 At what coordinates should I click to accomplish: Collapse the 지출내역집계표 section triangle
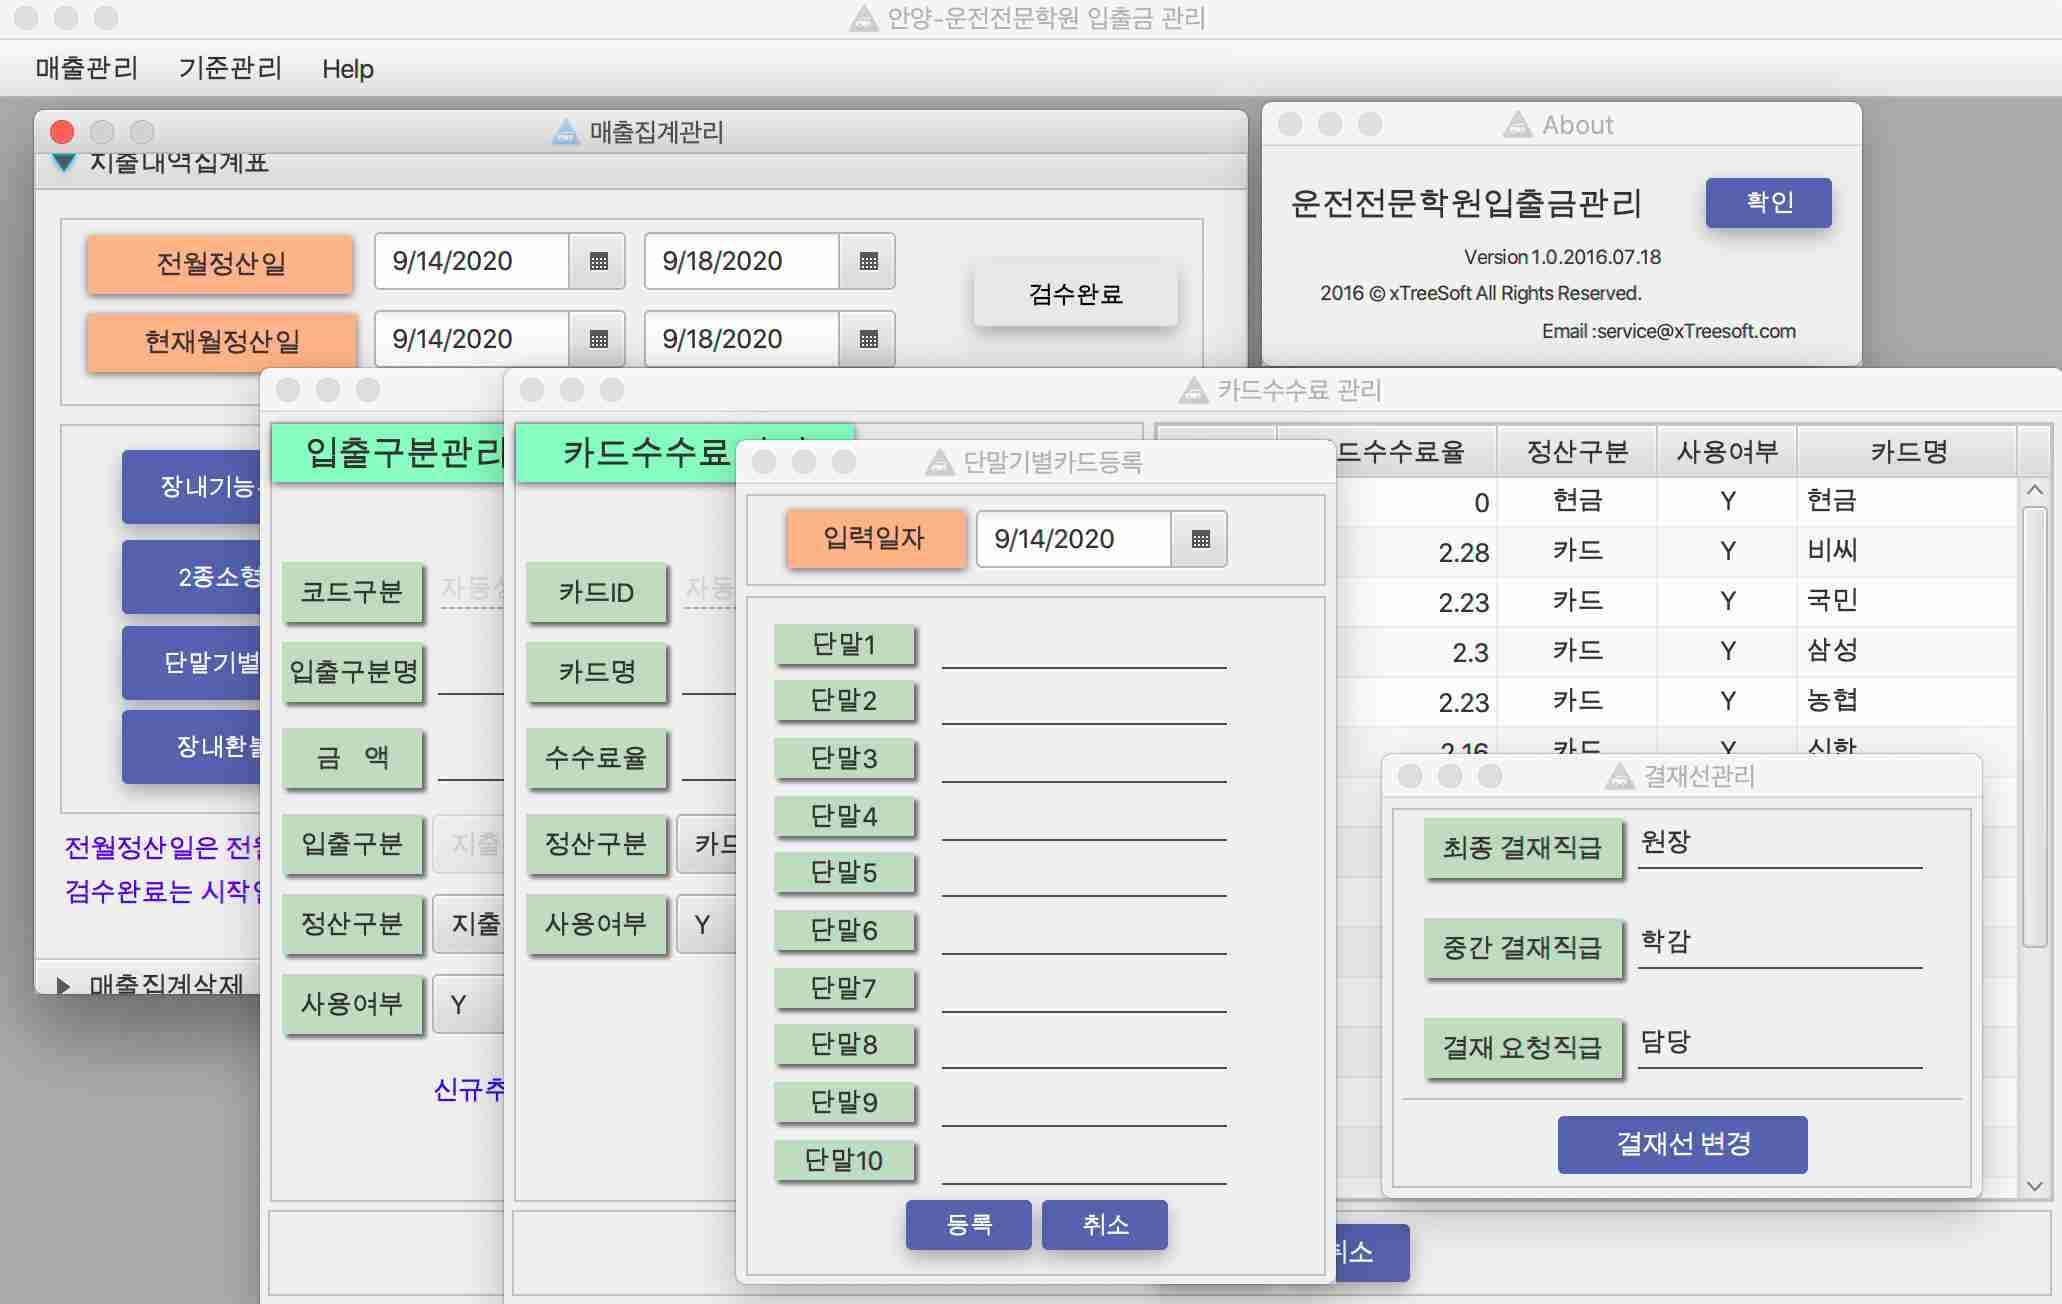(63, 163)
